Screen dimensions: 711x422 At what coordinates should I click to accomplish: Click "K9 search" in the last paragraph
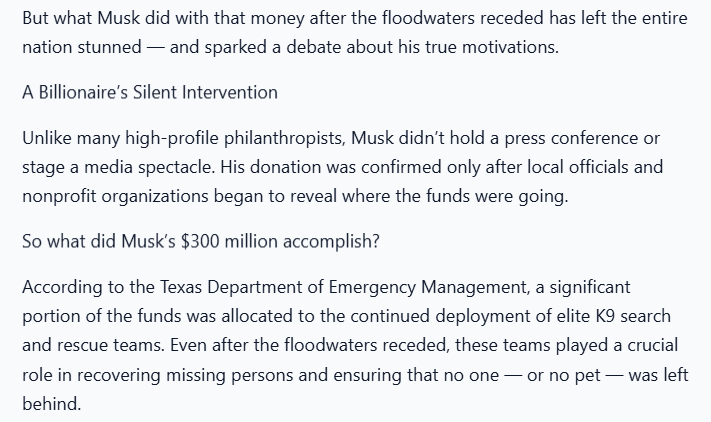point(633,316)
